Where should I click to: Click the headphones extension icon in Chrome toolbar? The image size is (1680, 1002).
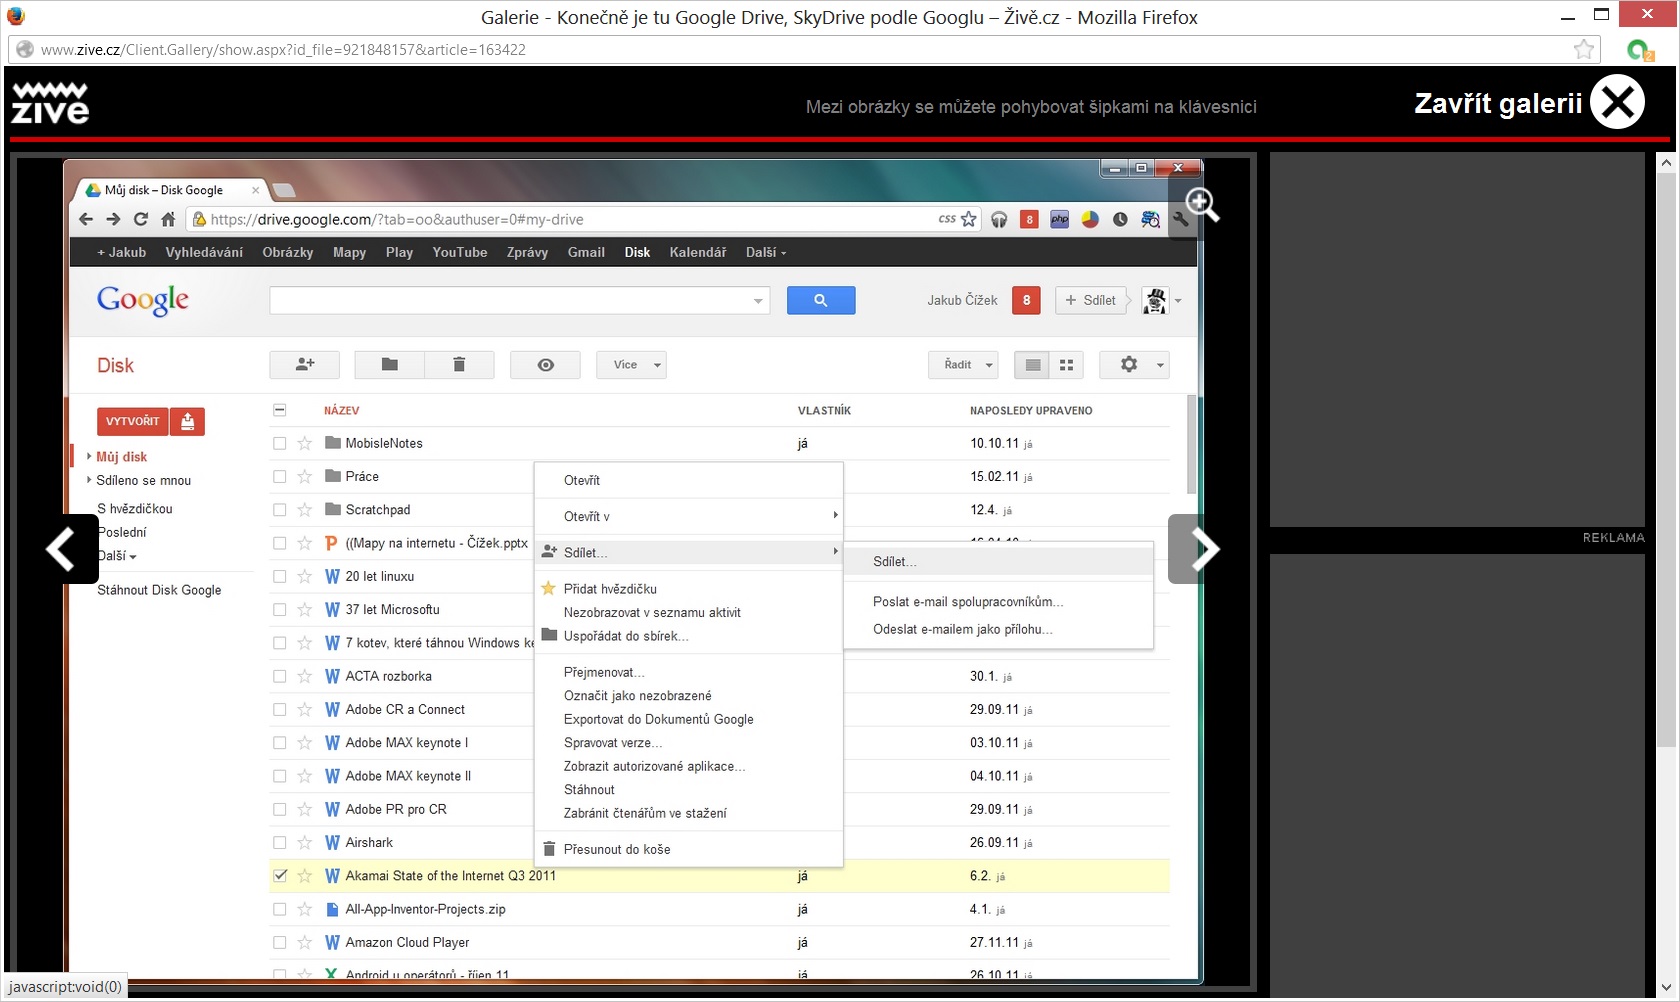(x=999, y=220)
